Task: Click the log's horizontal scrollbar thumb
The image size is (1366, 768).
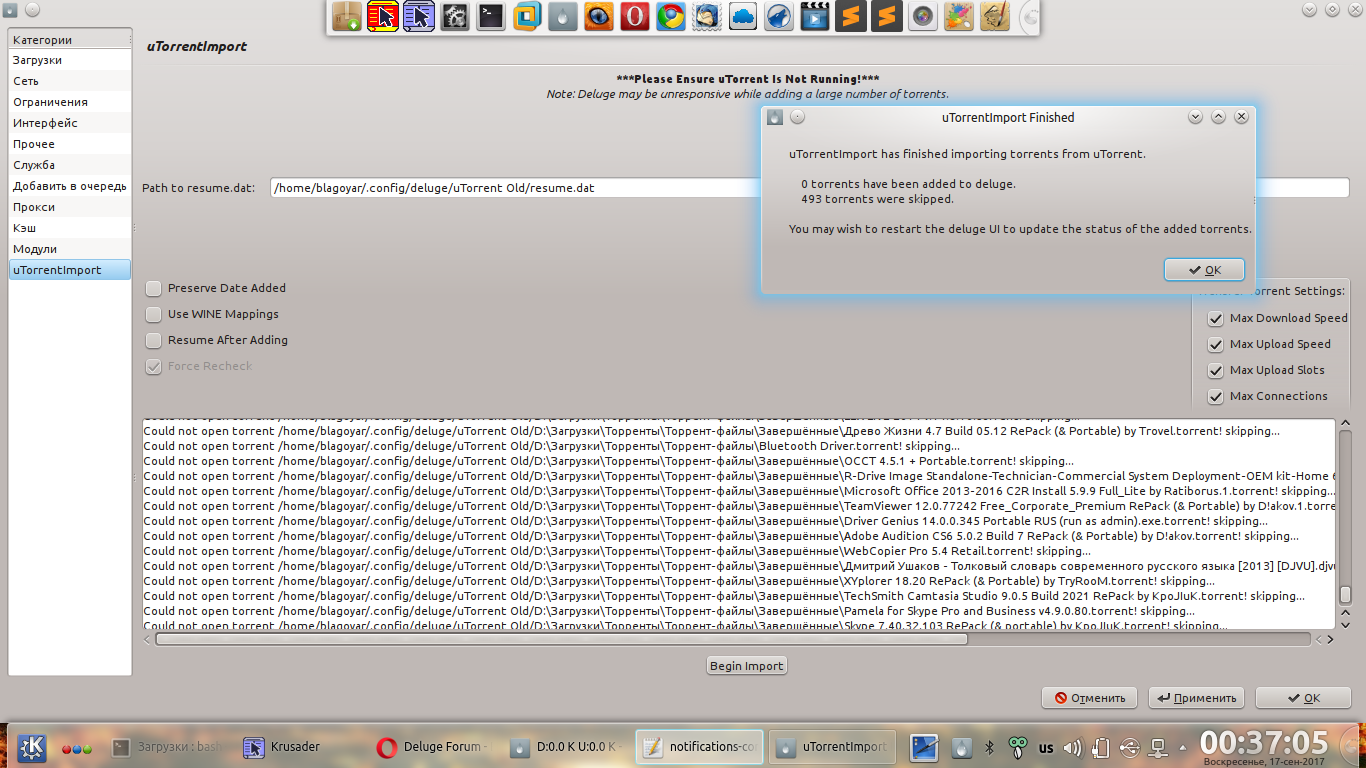Action: (561, 639)
